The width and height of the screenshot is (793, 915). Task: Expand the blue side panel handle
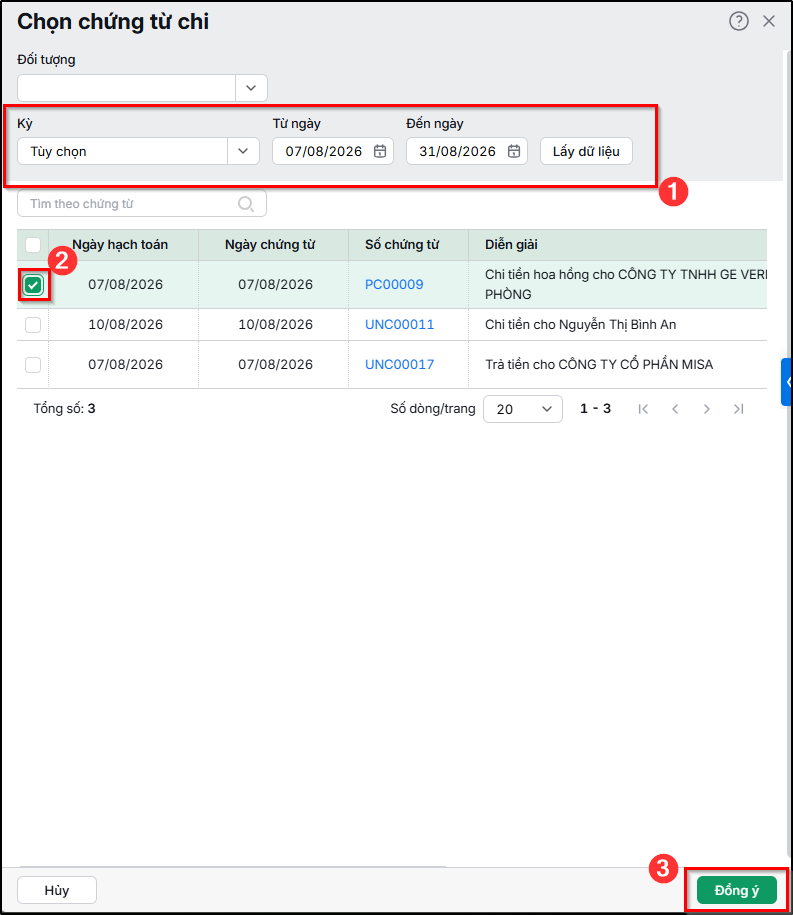[x=787, y=382]
